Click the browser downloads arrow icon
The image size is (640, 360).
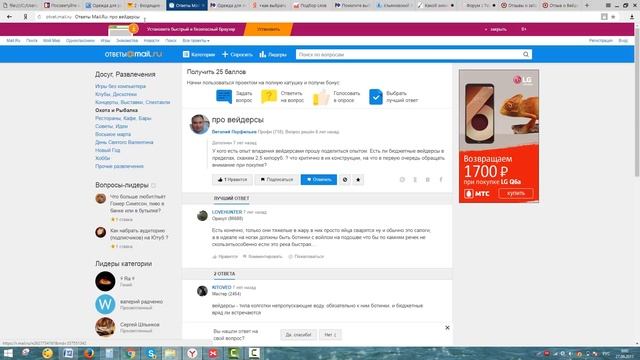632,17
